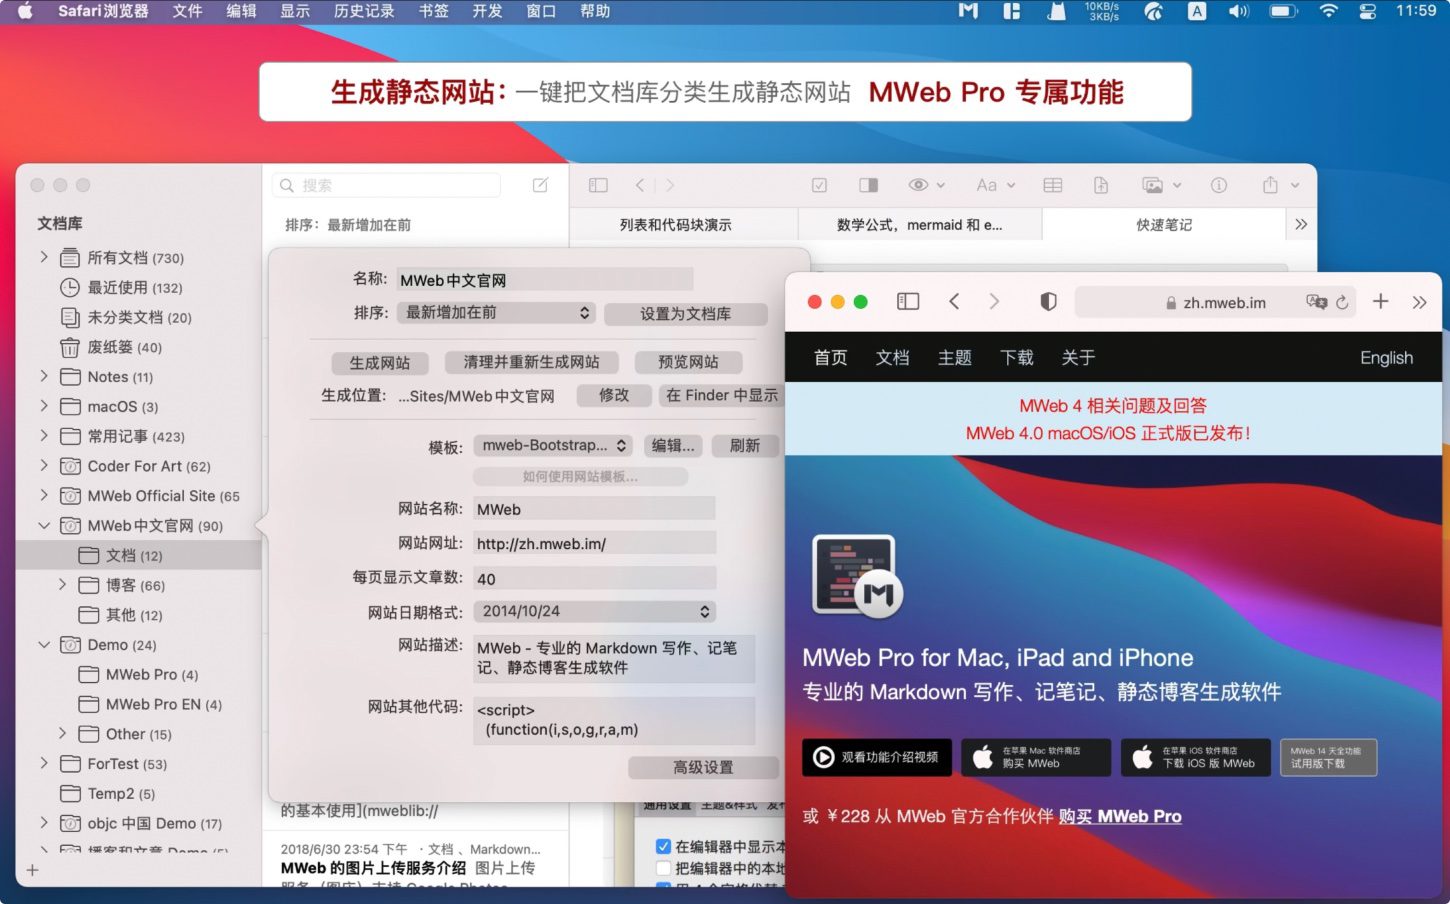Click the 购买 MWeb Pro link
The image size is (1450, 904).
(1120, 817)
